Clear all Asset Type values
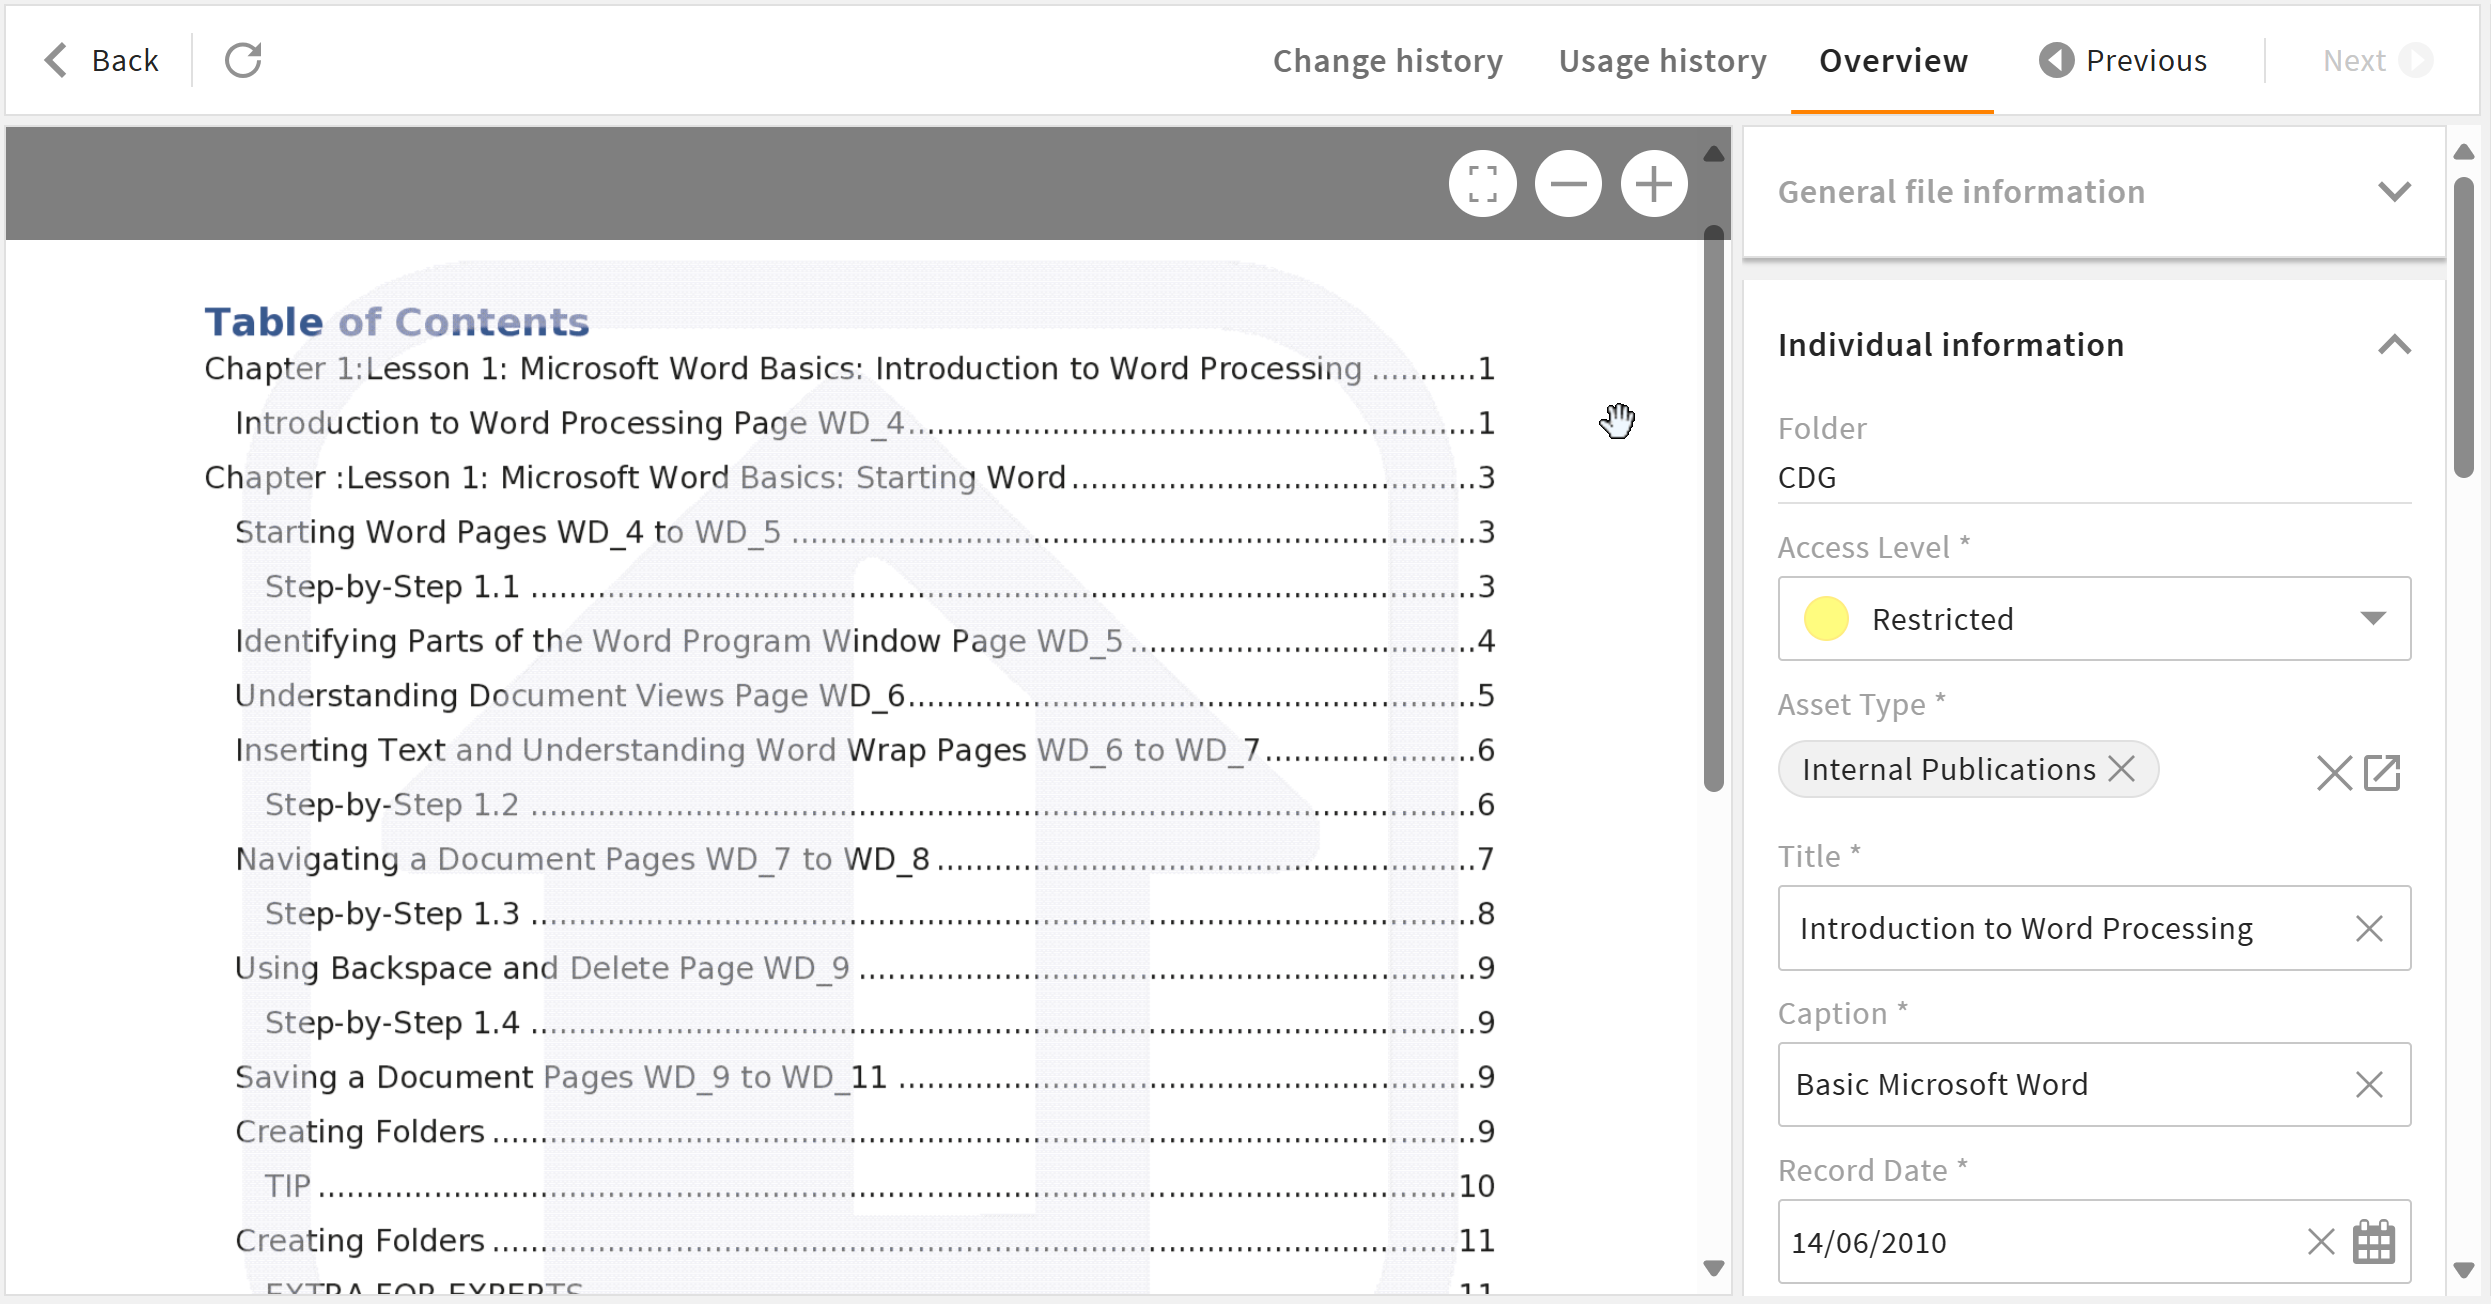Viewport: 2491px width, 1304px height. [x=2334, y=772]
